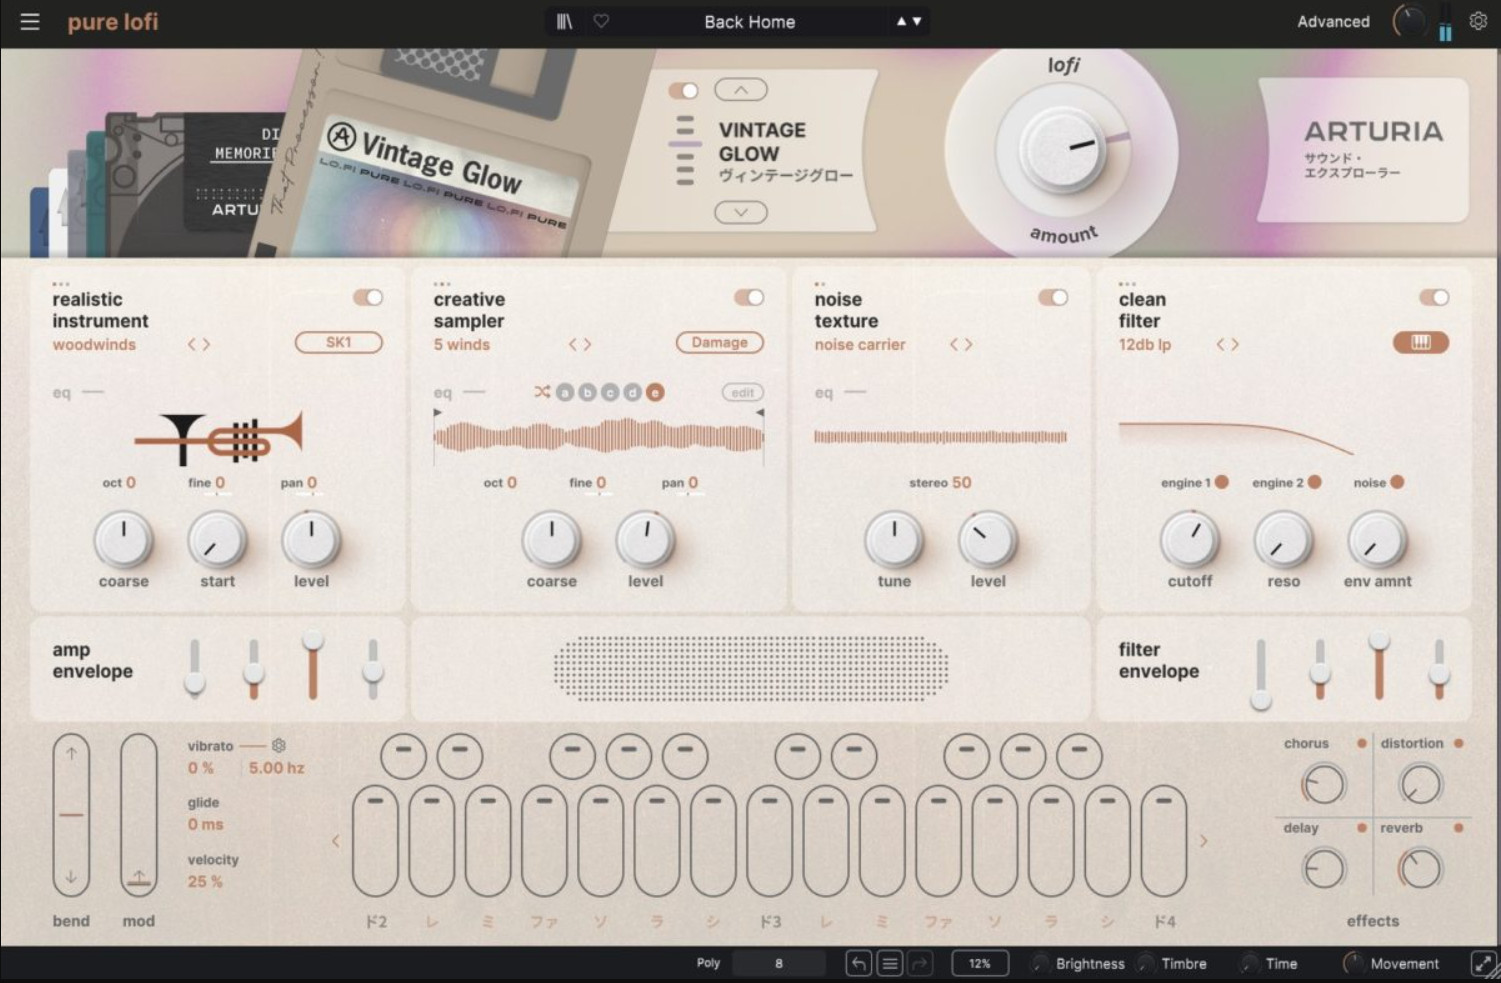Click the realistic instrument eq control
Screen dimensions: 1501x983
click(78, 393)
